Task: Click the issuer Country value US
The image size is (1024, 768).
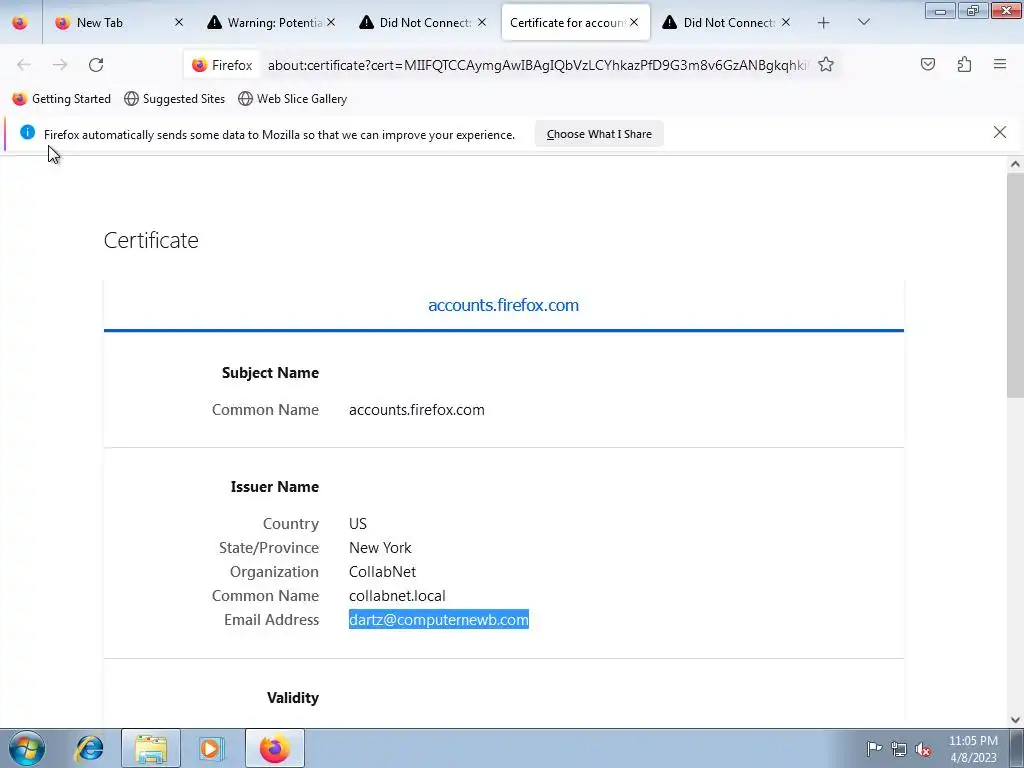Action: tap(358, 524)
